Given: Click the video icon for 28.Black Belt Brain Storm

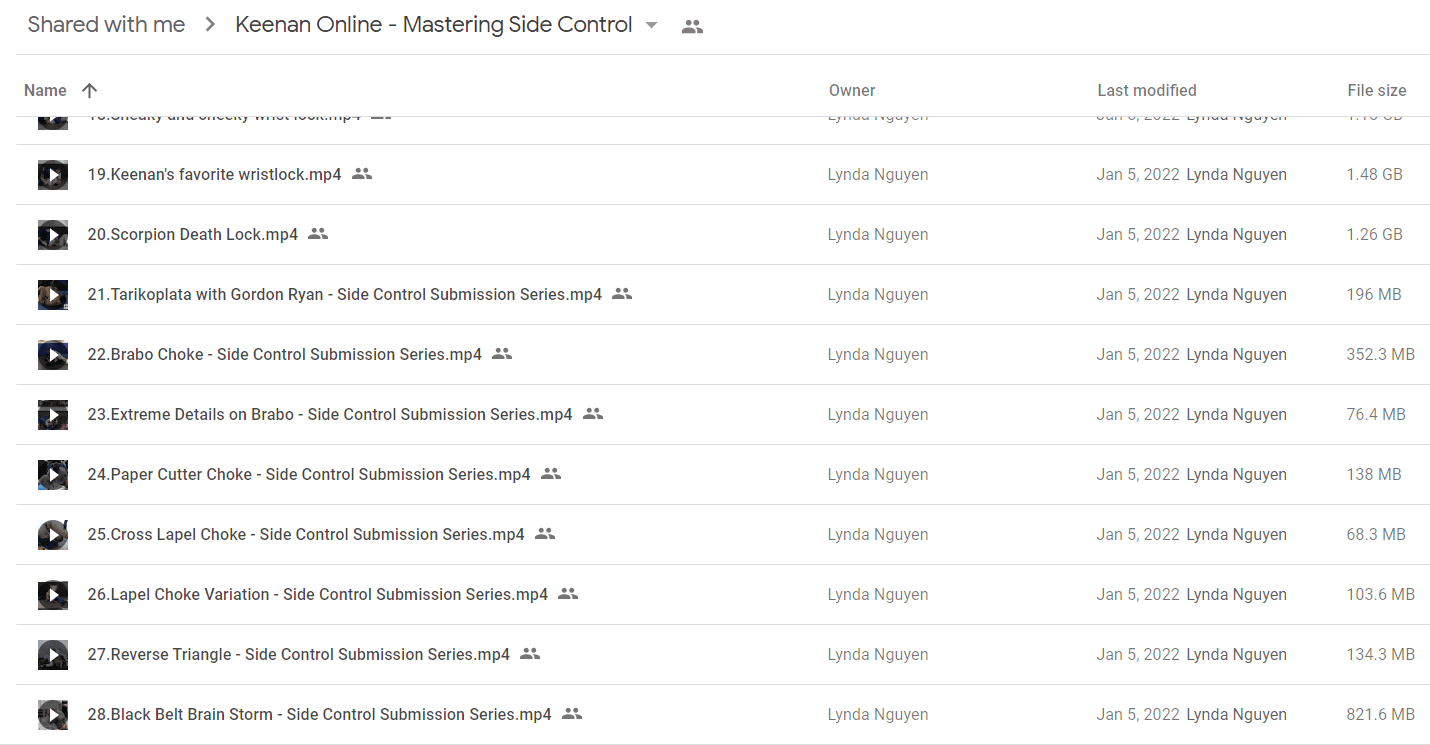Looking at the screenshot, I should click(53, 715).
